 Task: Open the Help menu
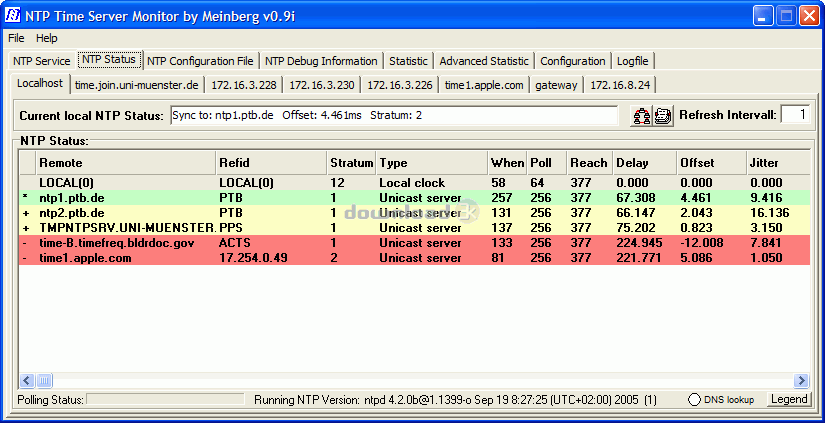(x=47, y=38)
